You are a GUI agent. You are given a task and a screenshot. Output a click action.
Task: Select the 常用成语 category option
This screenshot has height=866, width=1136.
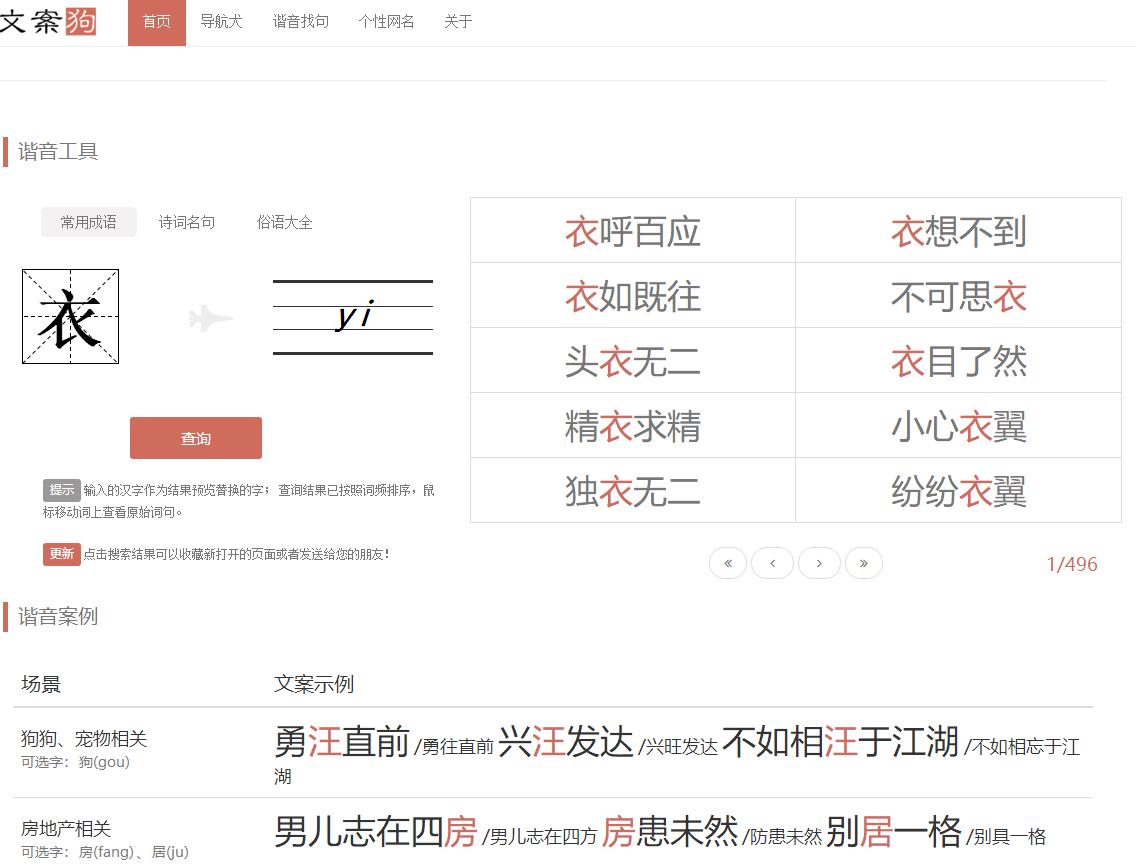(x=88, y=222)
